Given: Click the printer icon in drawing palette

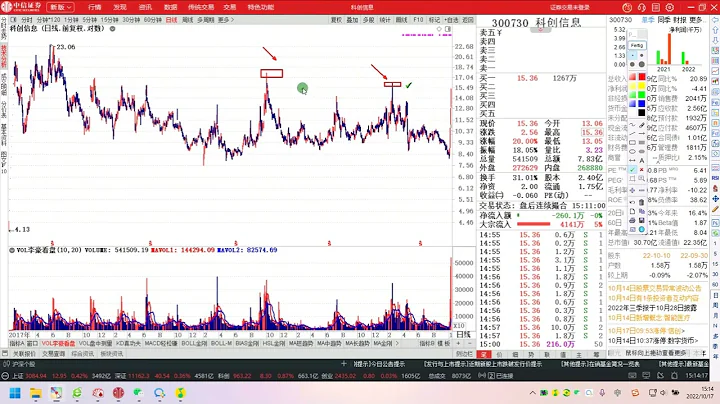Looking at the screenshot, I should pyautogui.click(x=632, y=220).
